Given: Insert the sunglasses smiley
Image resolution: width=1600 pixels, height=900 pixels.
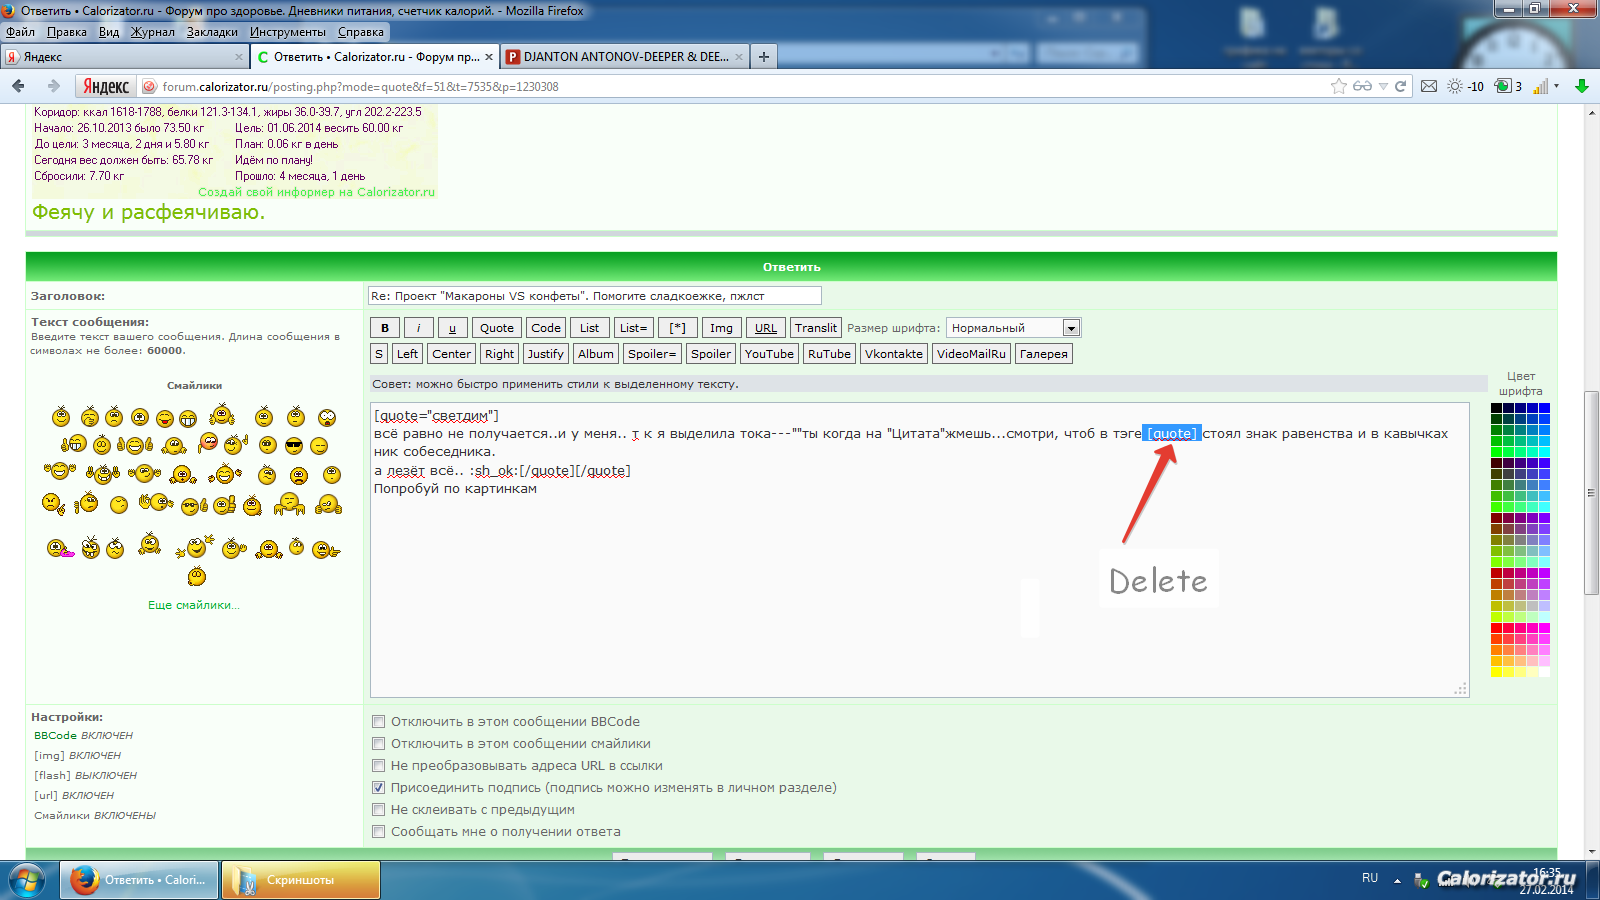Looking at the screenshot, I should click(294, 446).
